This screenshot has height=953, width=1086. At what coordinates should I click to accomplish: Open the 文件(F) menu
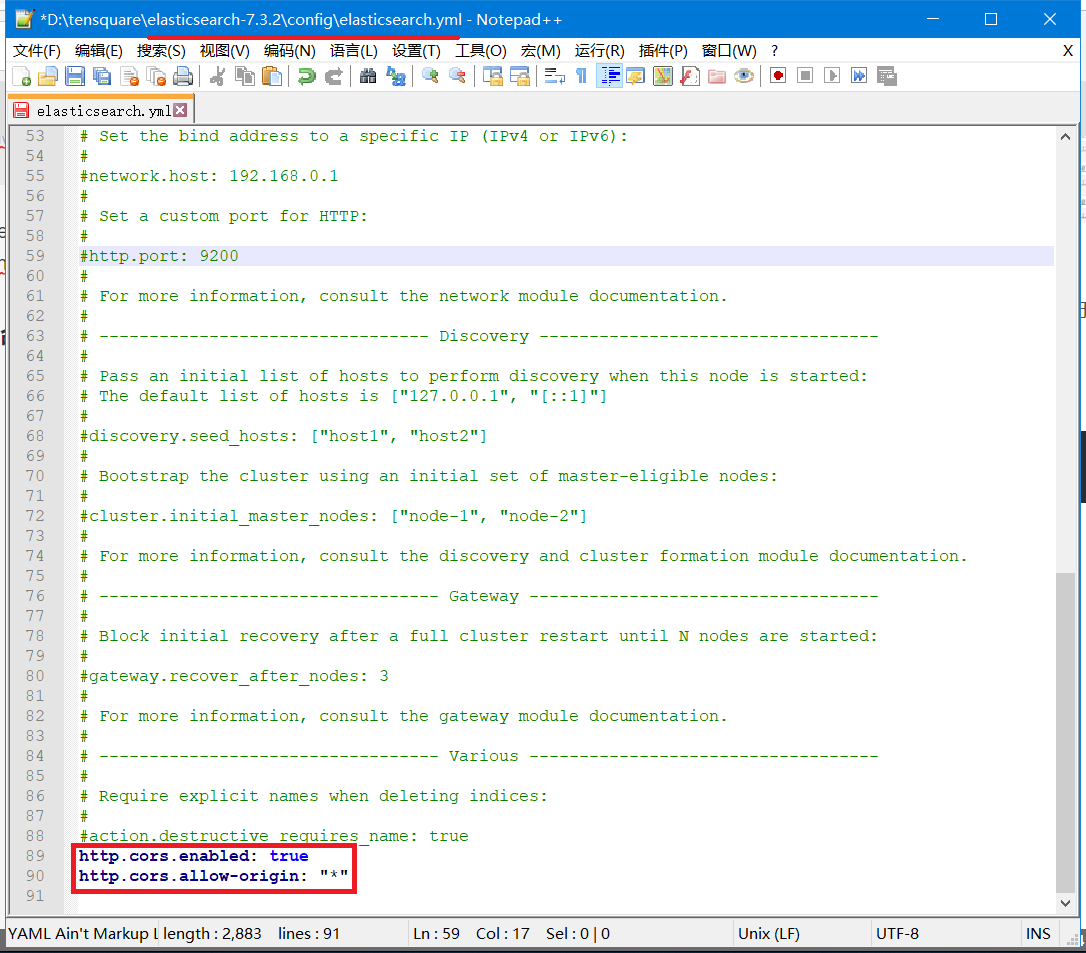[x=37, y=51]
